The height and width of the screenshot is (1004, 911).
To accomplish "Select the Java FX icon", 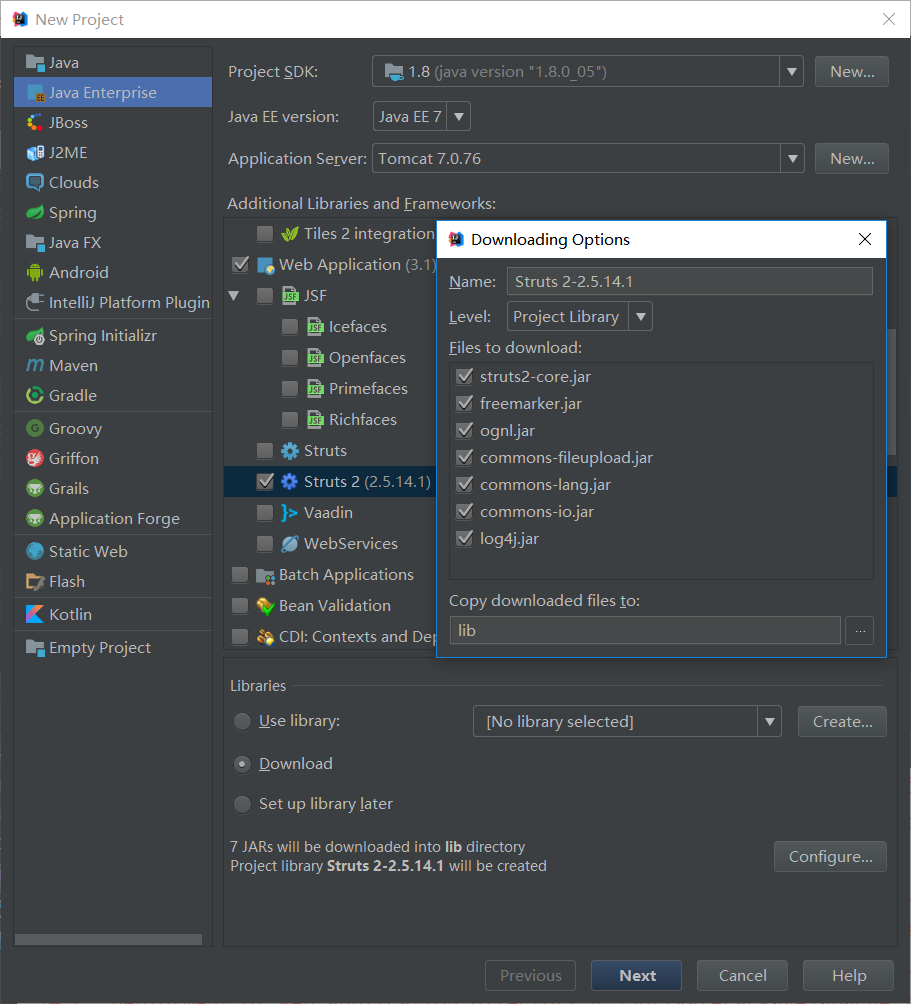I will click(35, 243).
